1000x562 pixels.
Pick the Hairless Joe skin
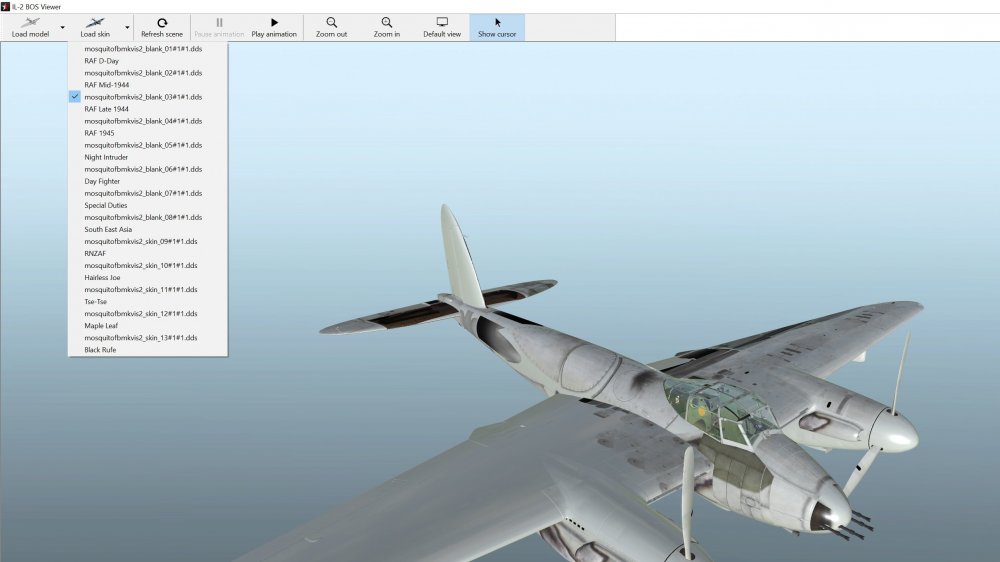click(102, 277)
